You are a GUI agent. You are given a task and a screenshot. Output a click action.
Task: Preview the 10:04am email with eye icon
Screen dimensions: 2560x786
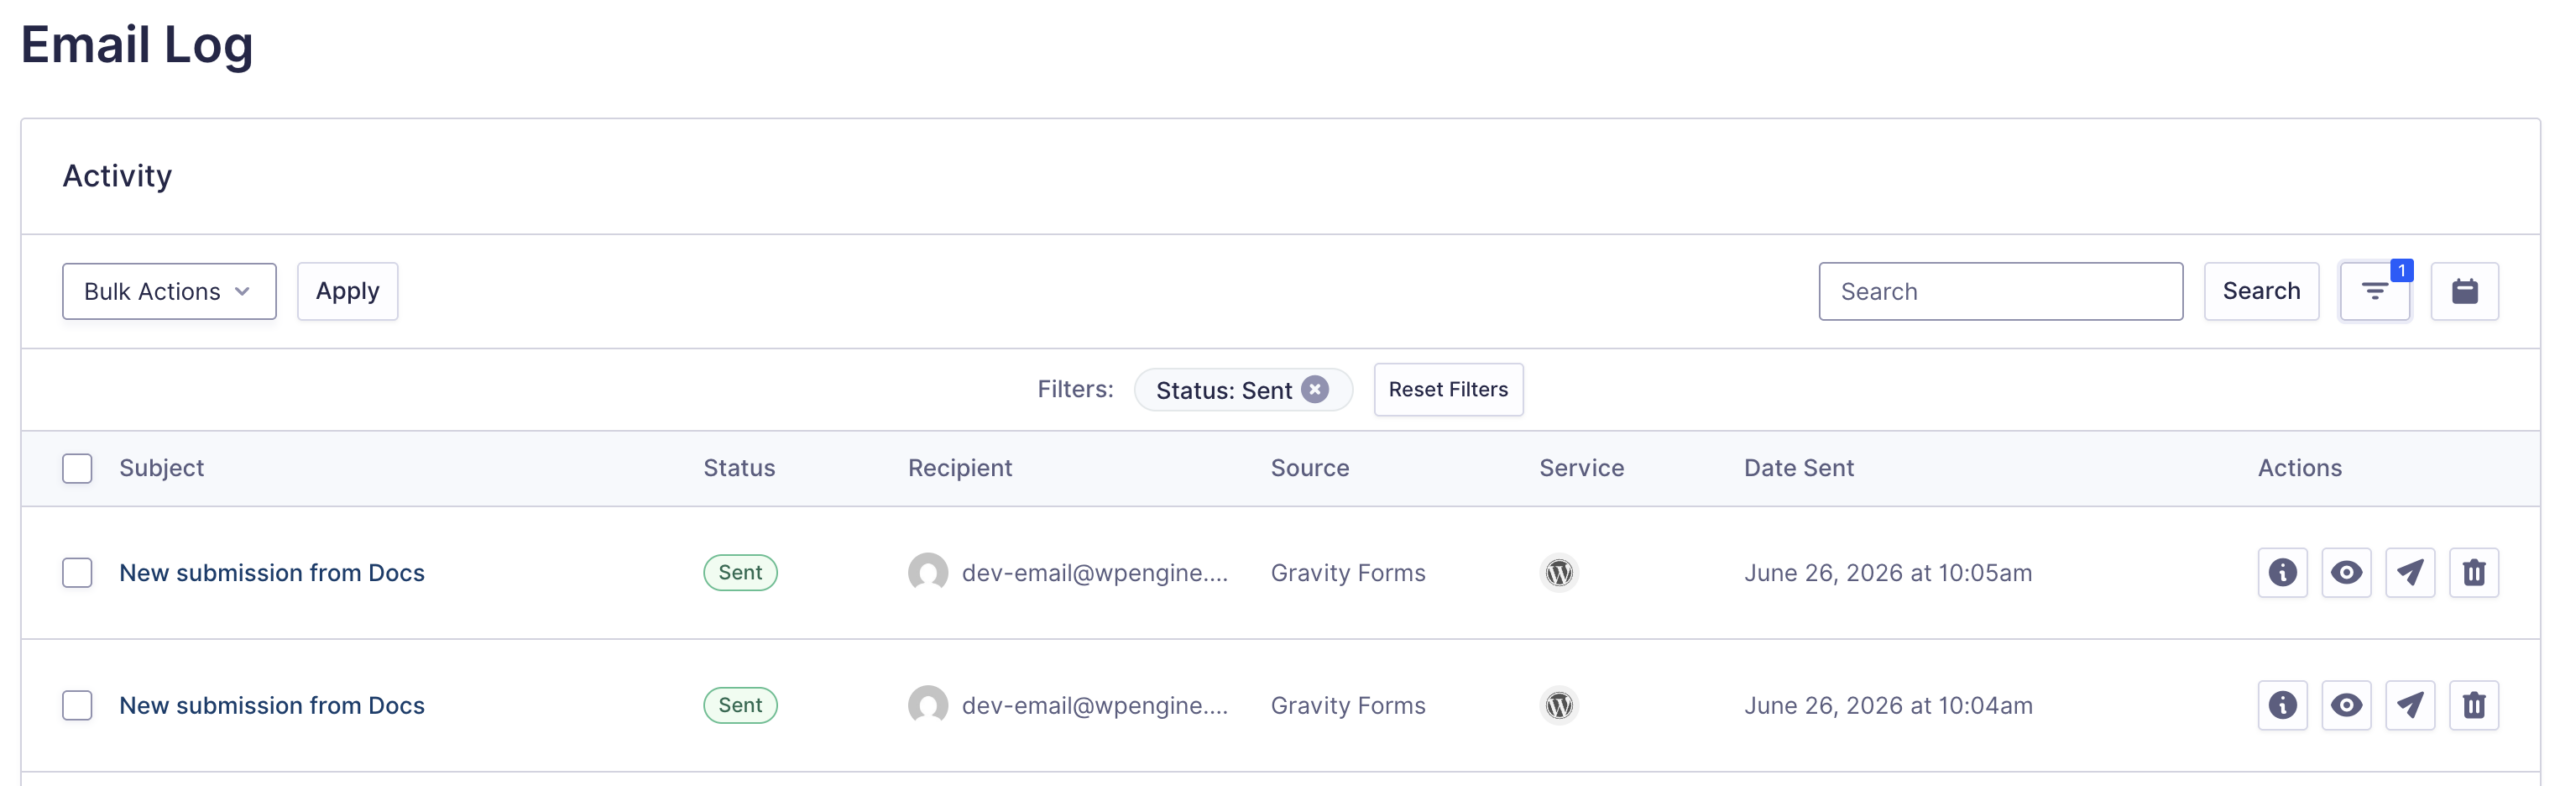[2346, 705]
